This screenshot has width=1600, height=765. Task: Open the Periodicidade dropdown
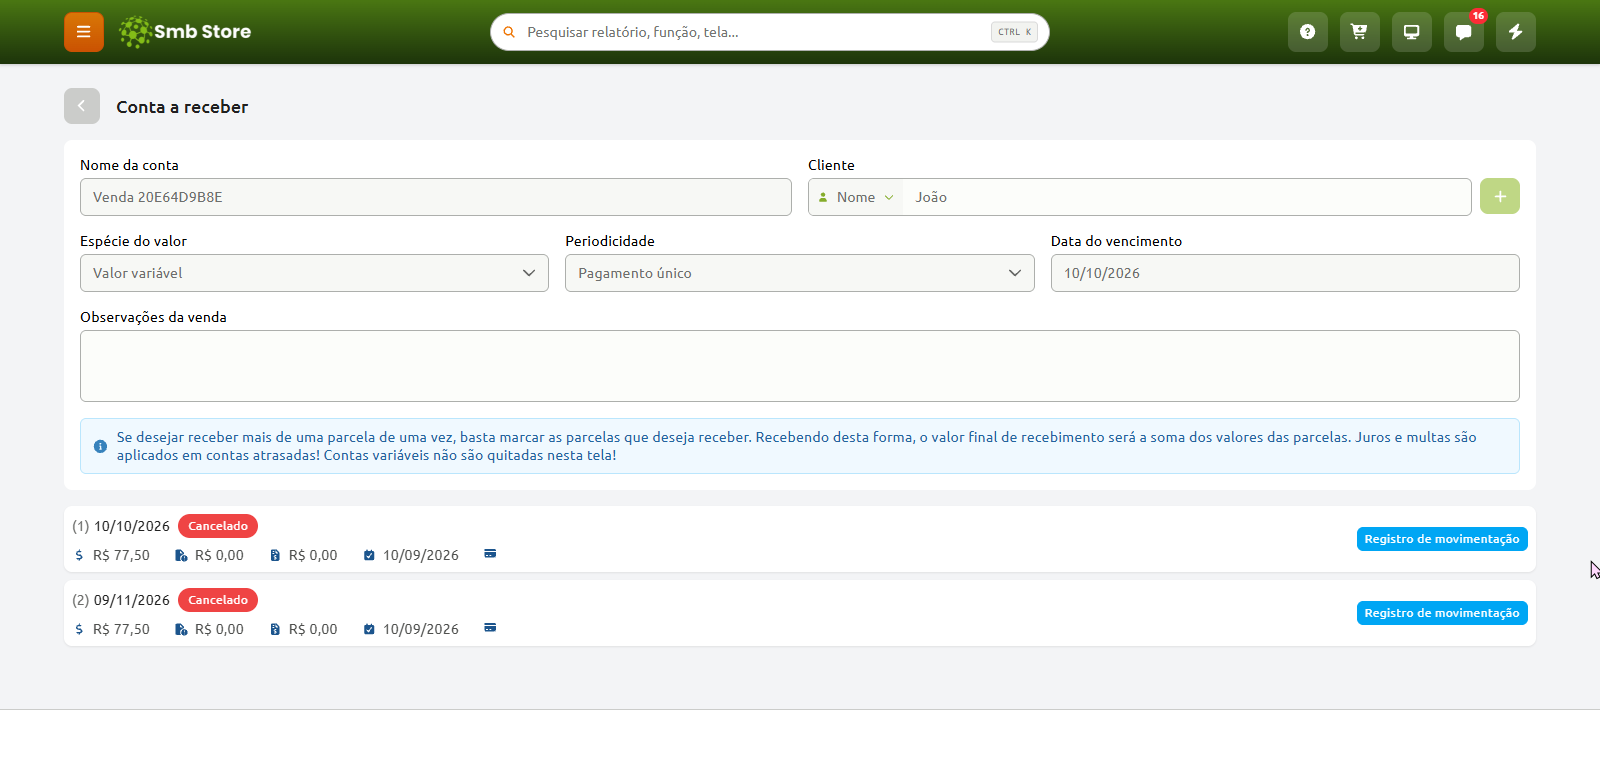pos(800,273)
